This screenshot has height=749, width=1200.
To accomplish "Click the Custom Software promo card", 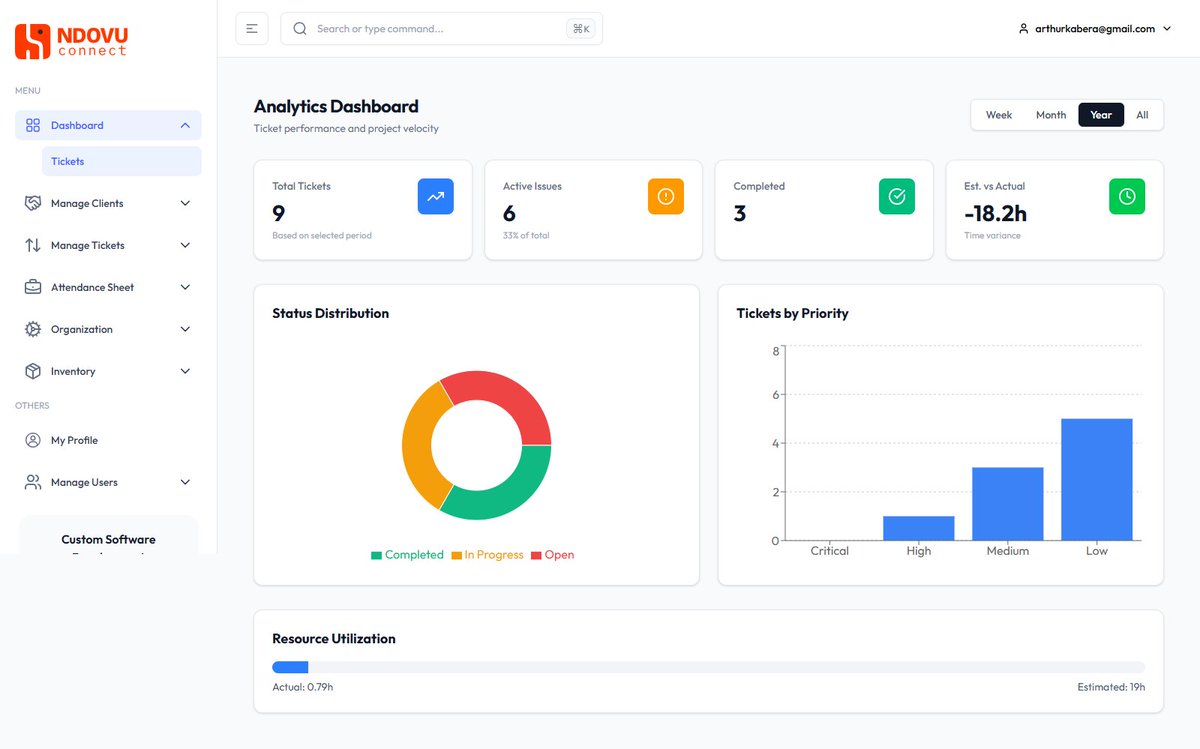I will [108, 535].
